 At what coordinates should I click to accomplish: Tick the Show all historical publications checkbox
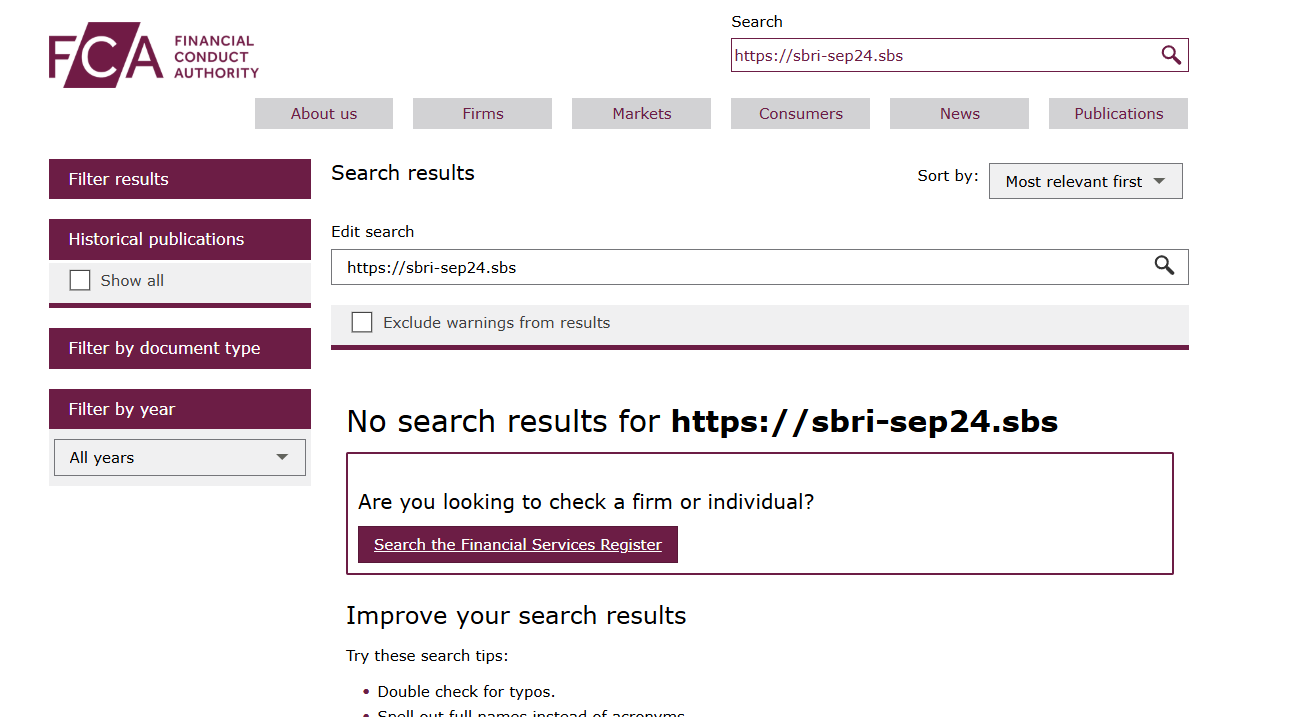(x=80, y=280)
